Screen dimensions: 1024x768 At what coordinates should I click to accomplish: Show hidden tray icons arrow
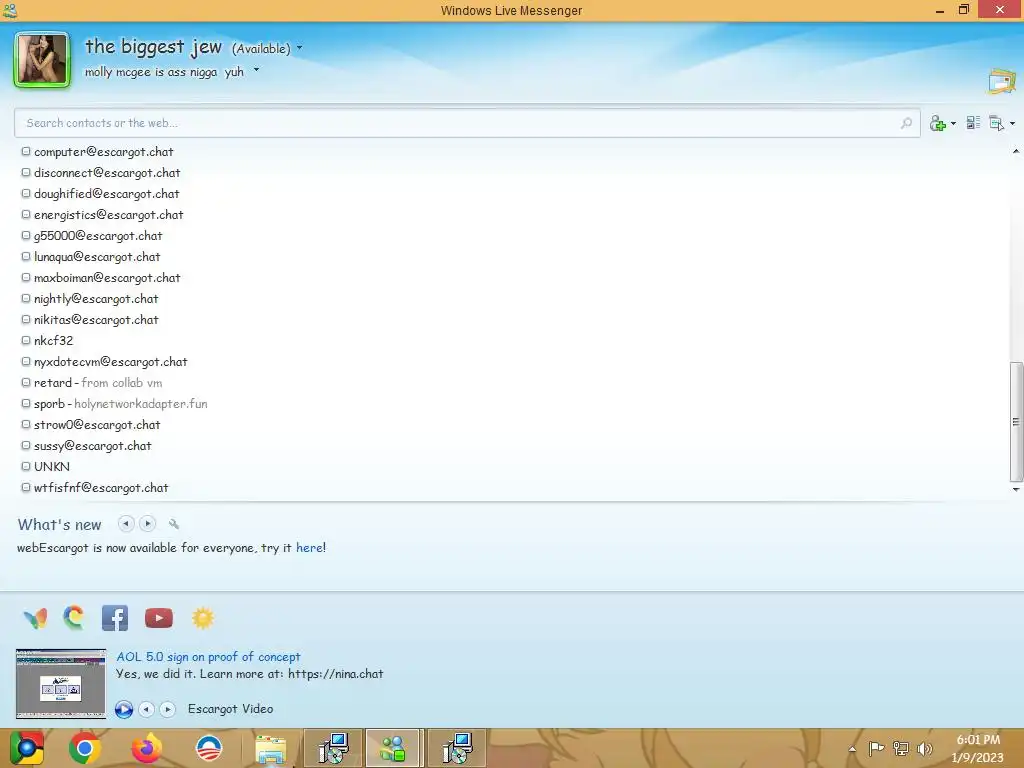pyautogui.click(x=852, y=748)
